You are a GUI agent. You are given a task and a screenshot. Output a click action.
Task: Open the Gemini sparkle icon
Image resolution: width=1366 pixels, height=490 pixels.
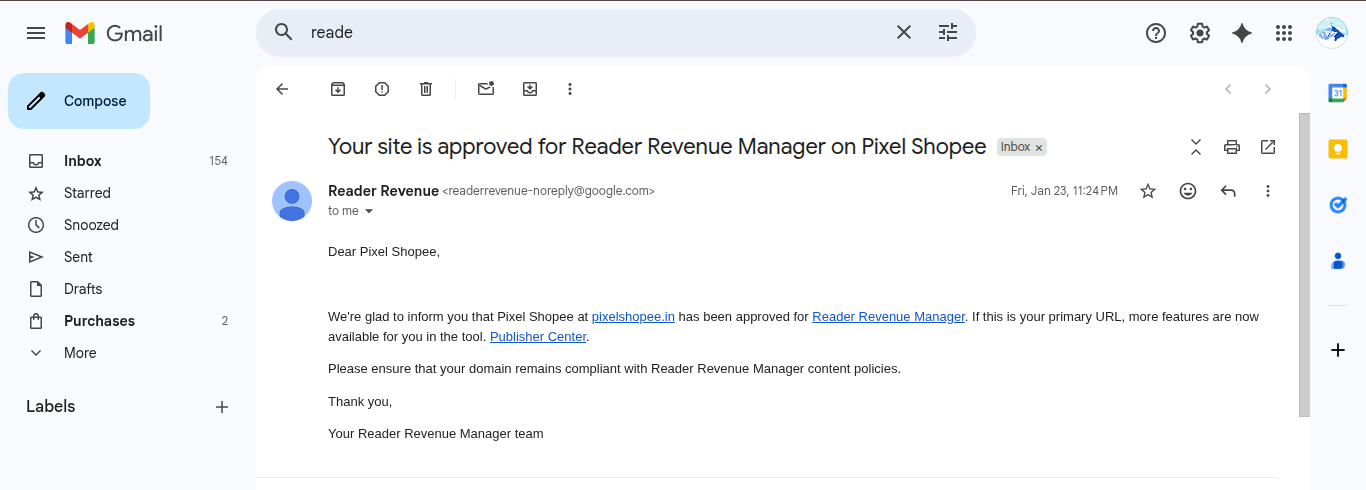point(1242,33)
